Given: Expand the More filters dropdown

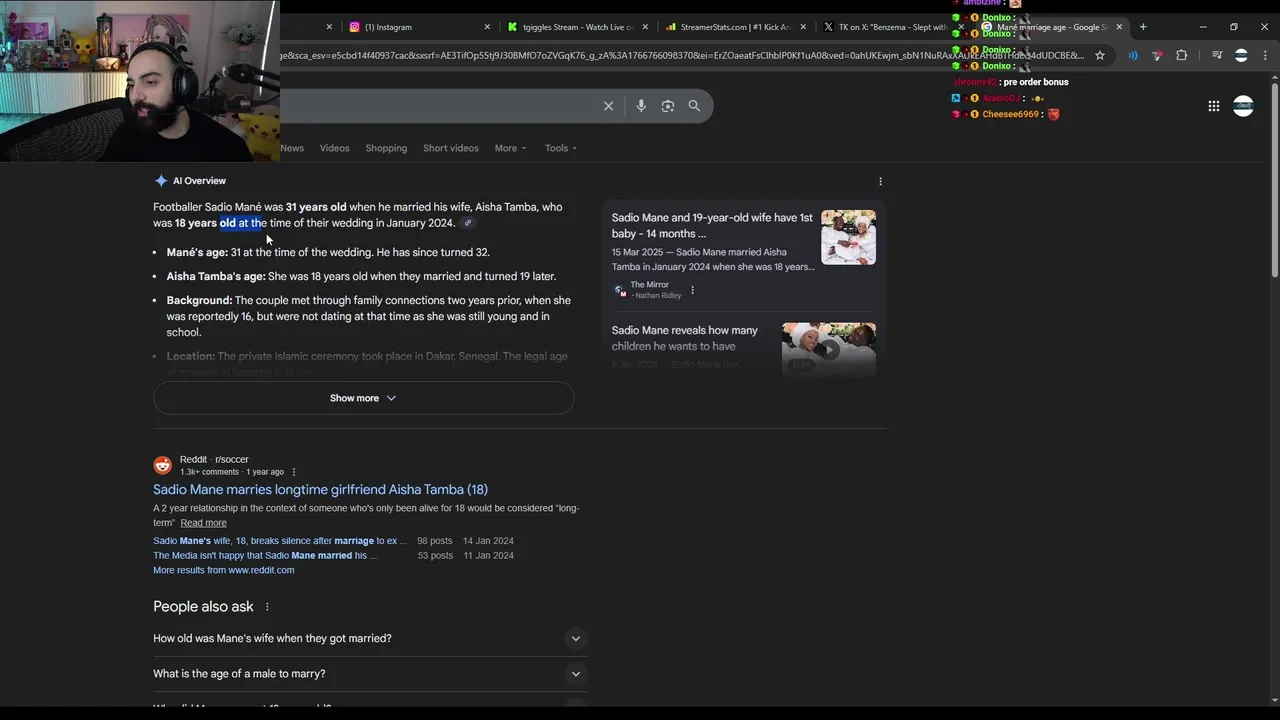Looking at the screenshot, I should 510,148.
